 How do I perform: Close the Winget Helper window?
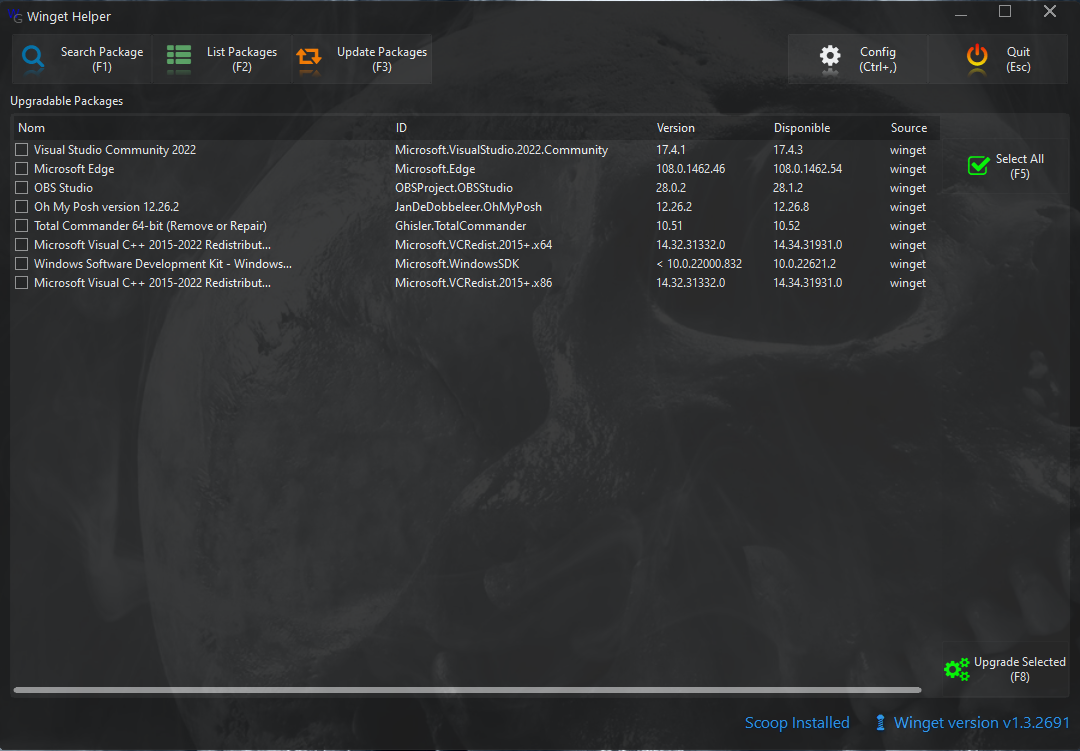1050,12
